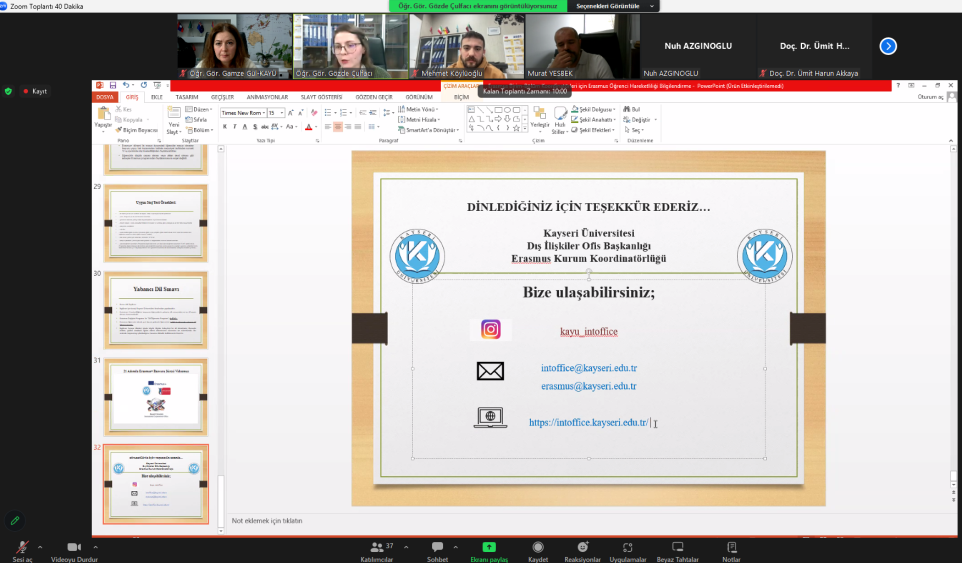
Task: Click the Bul find icon
Action: click(632, 109)
